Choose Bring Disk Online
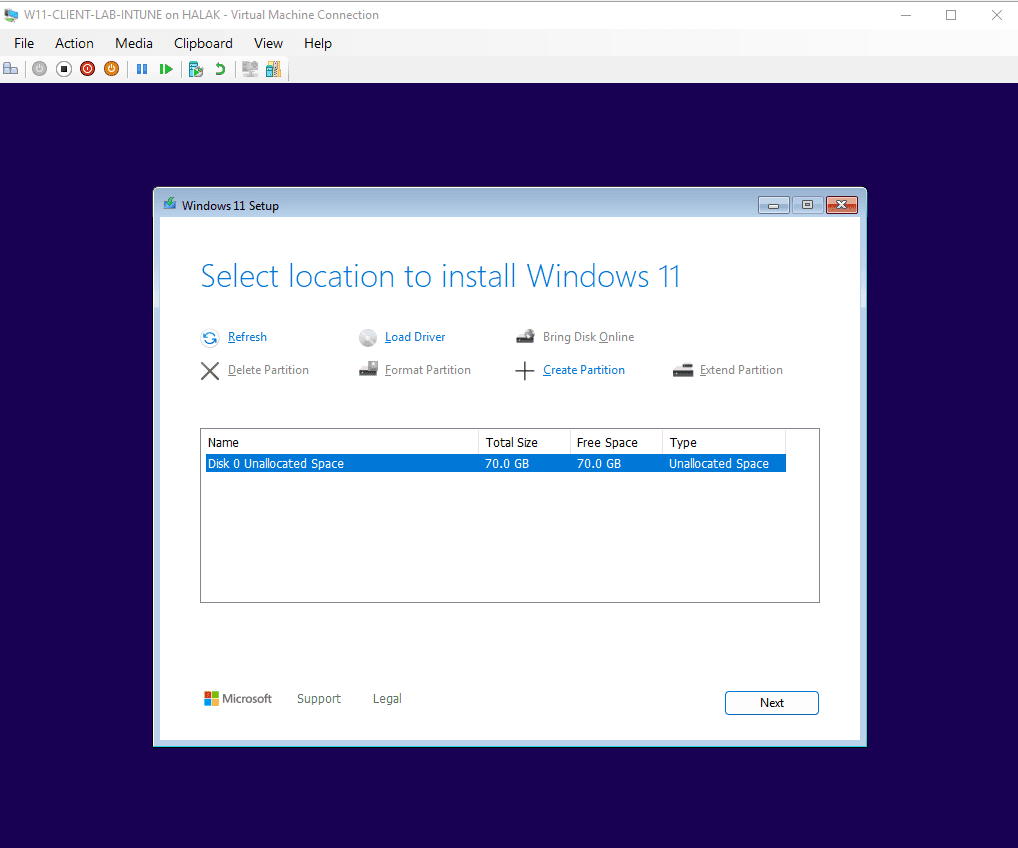Image resolution: width=1018 pixels, height=848 pixels. pyautogui.click(x=588, y=337)
